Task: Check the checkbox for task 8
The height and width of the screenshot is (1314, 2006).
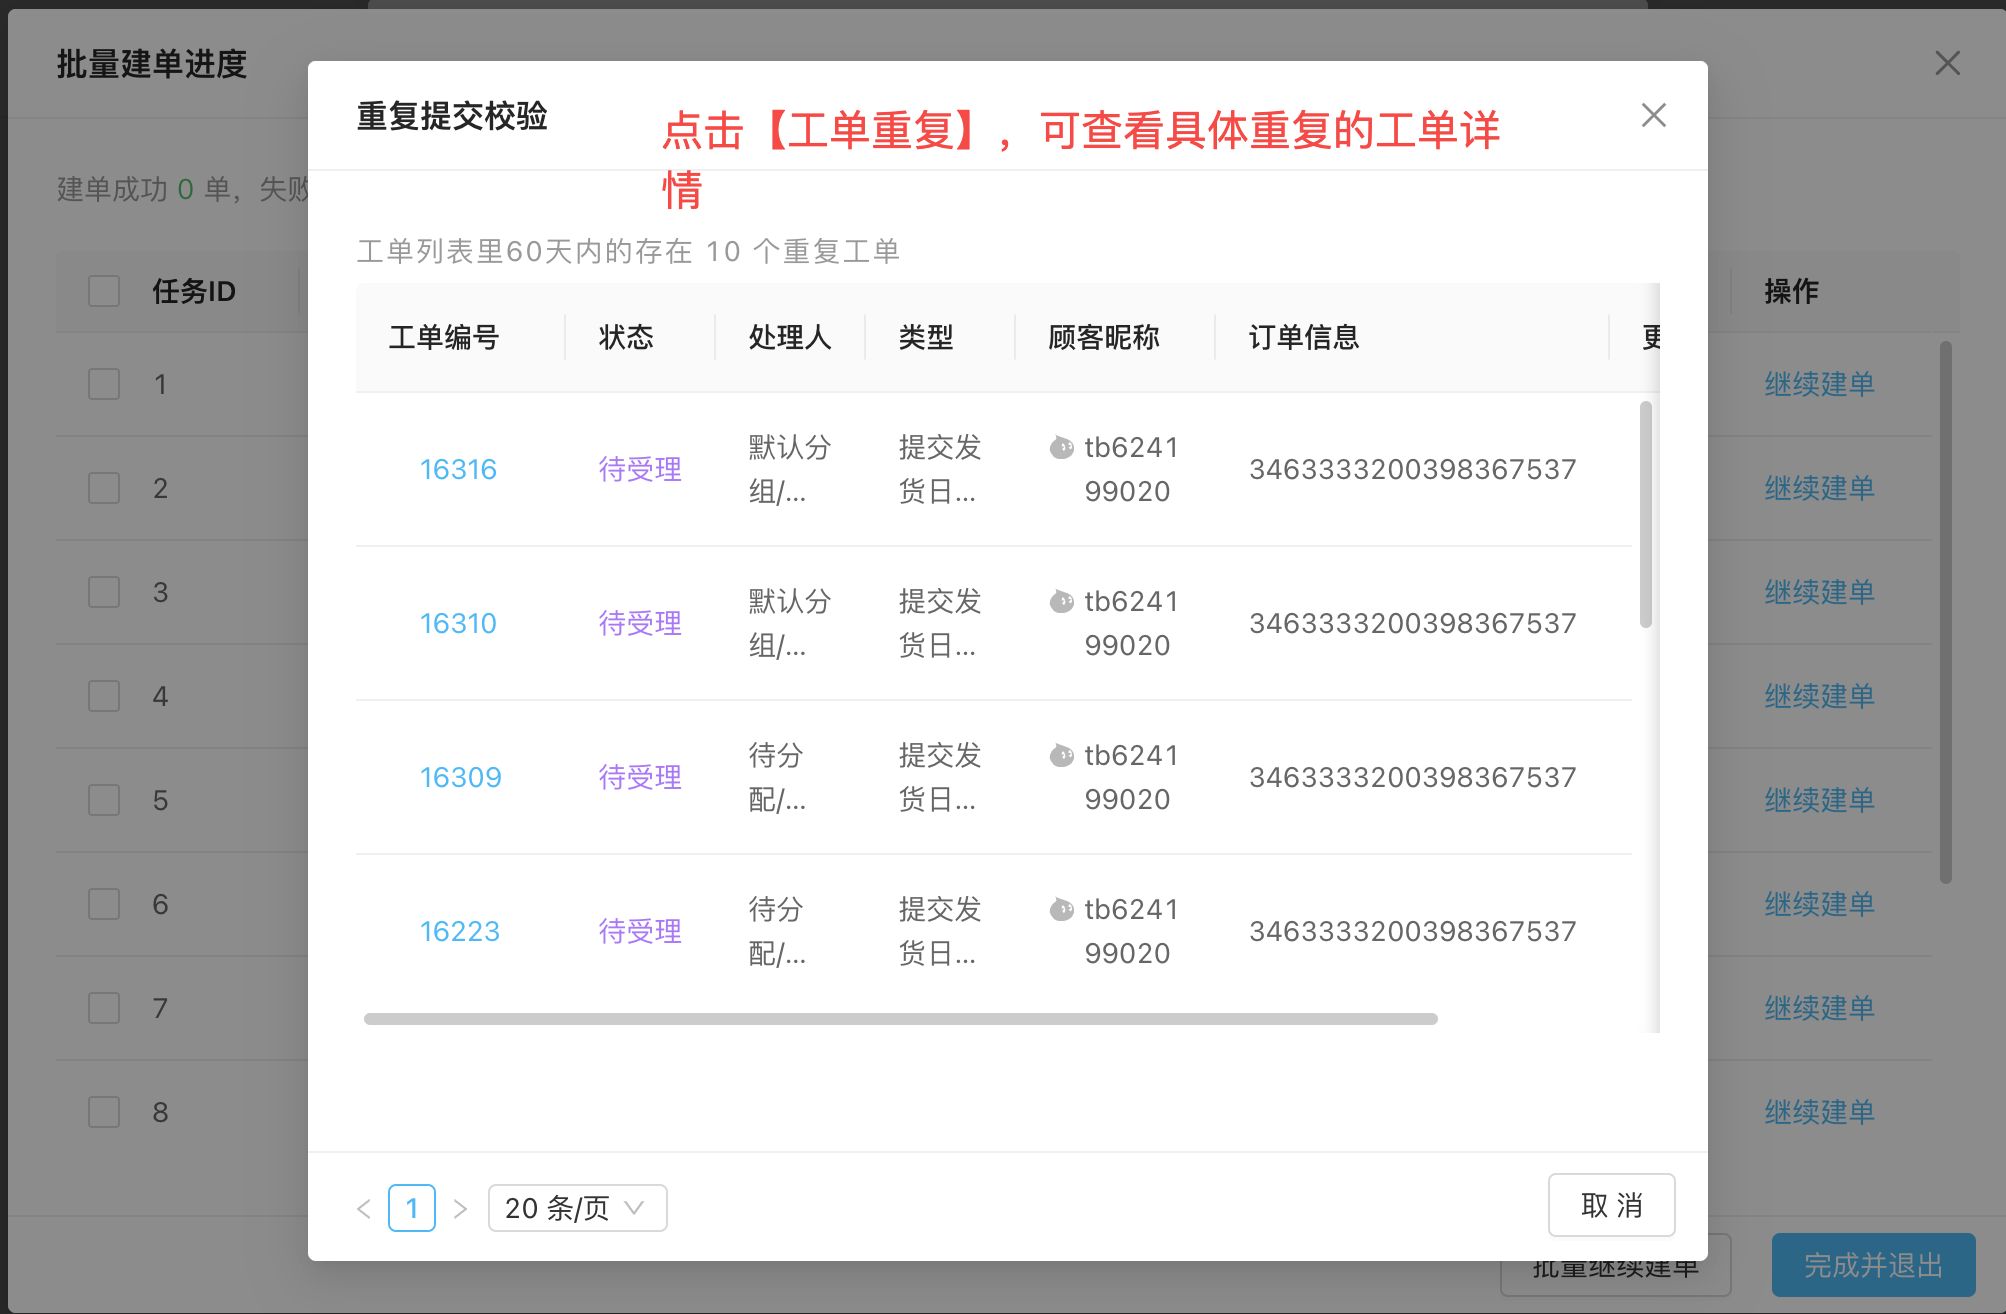Action: click(104, 1112)
